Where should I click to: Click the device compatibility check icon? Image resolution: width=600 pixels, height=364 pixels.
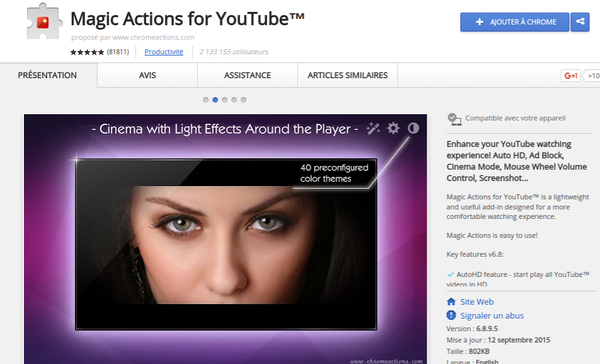tap(454, 119)
